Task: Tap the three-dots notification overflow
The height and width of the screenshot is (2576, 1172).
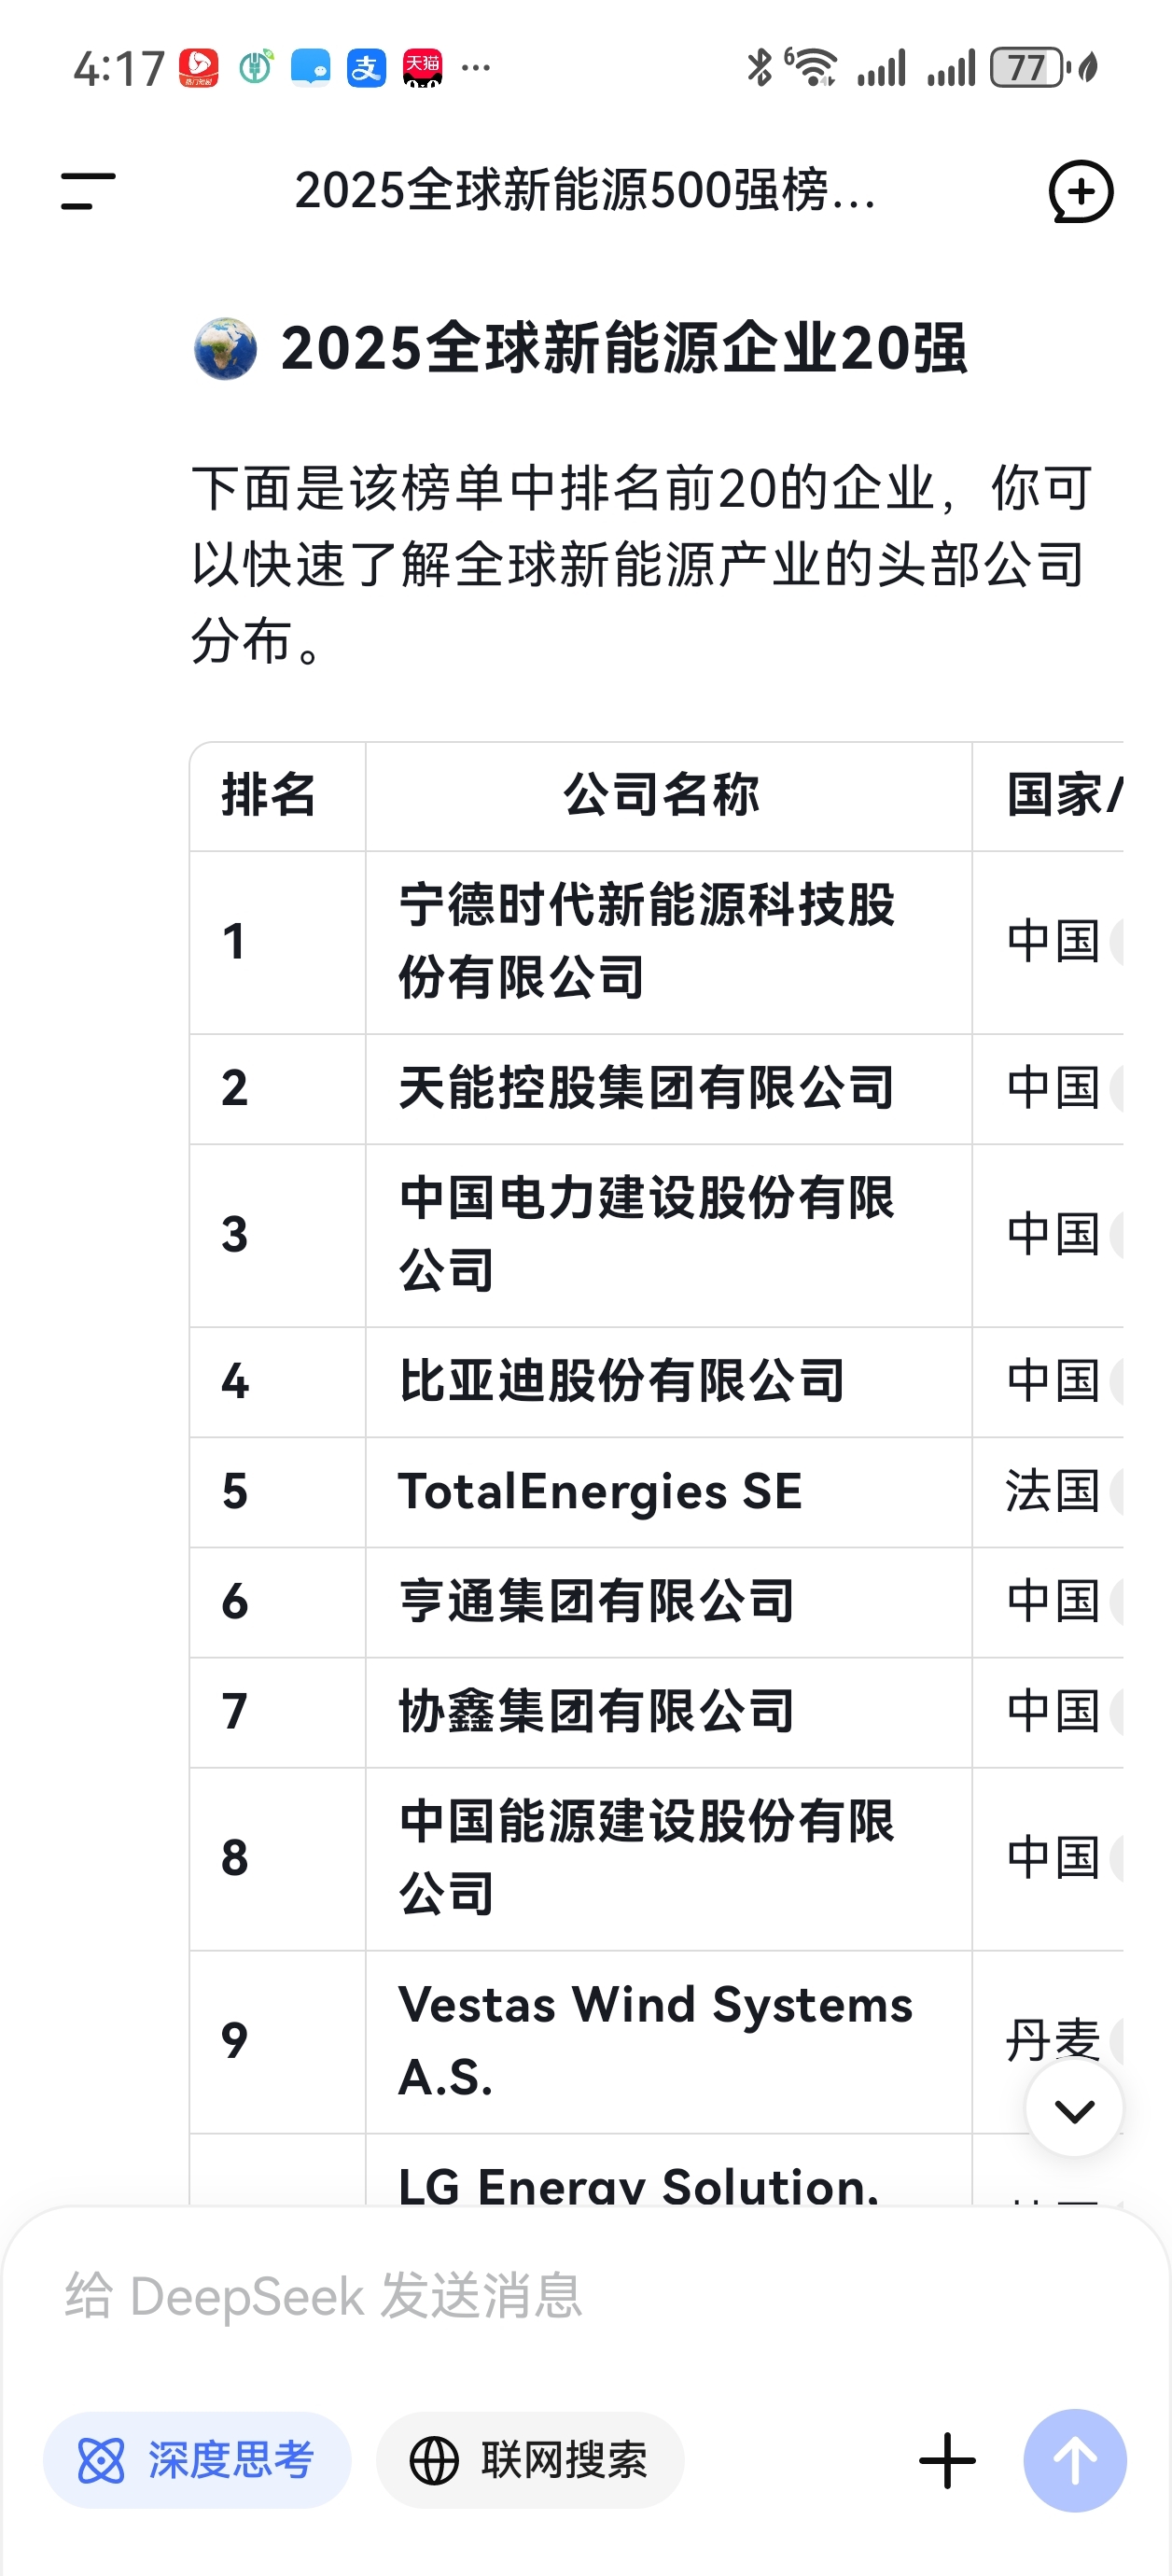Action: pyautogui.click(x=476, y=68)
